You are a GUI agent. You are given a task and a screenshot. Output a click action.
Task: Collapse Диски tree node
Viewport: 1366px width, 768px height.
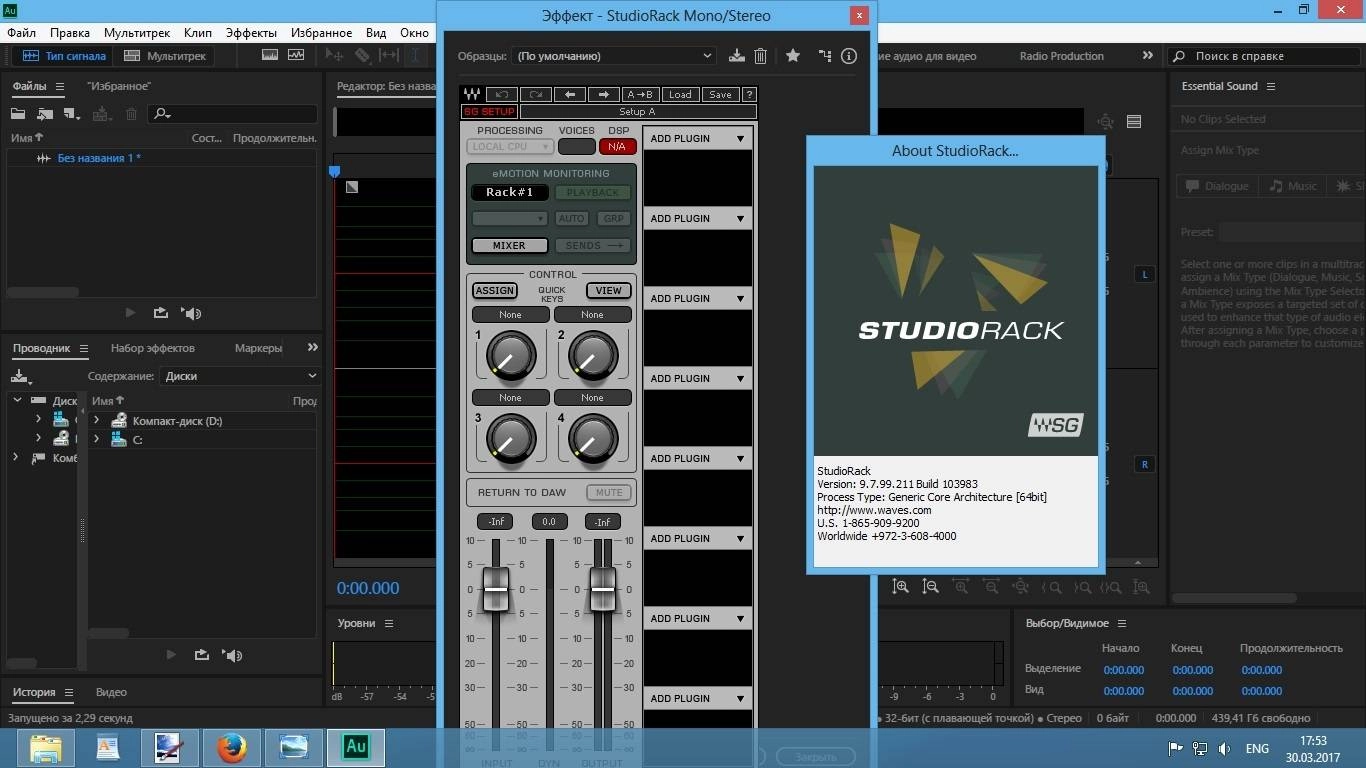17,400
